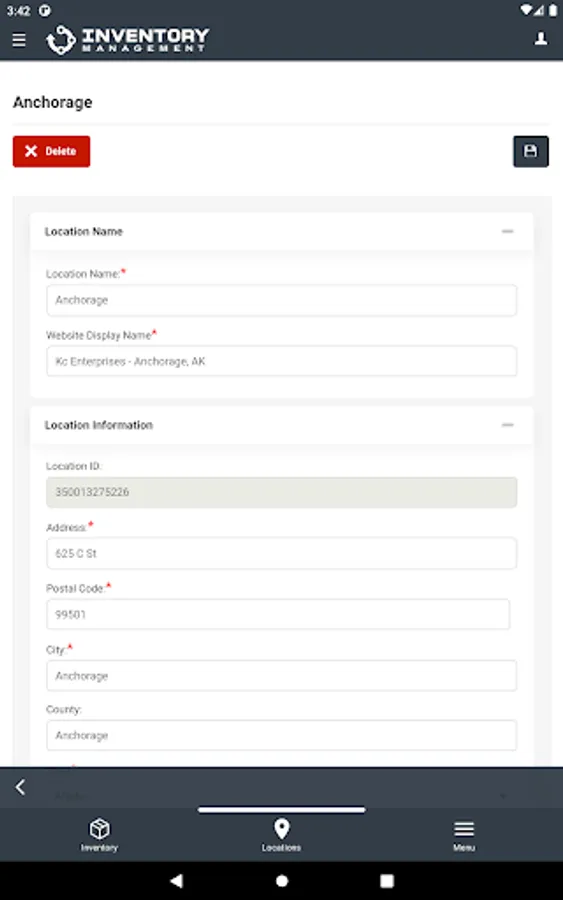Open the hamburger menu in header
563x900 pixels.
click(19, 40)
